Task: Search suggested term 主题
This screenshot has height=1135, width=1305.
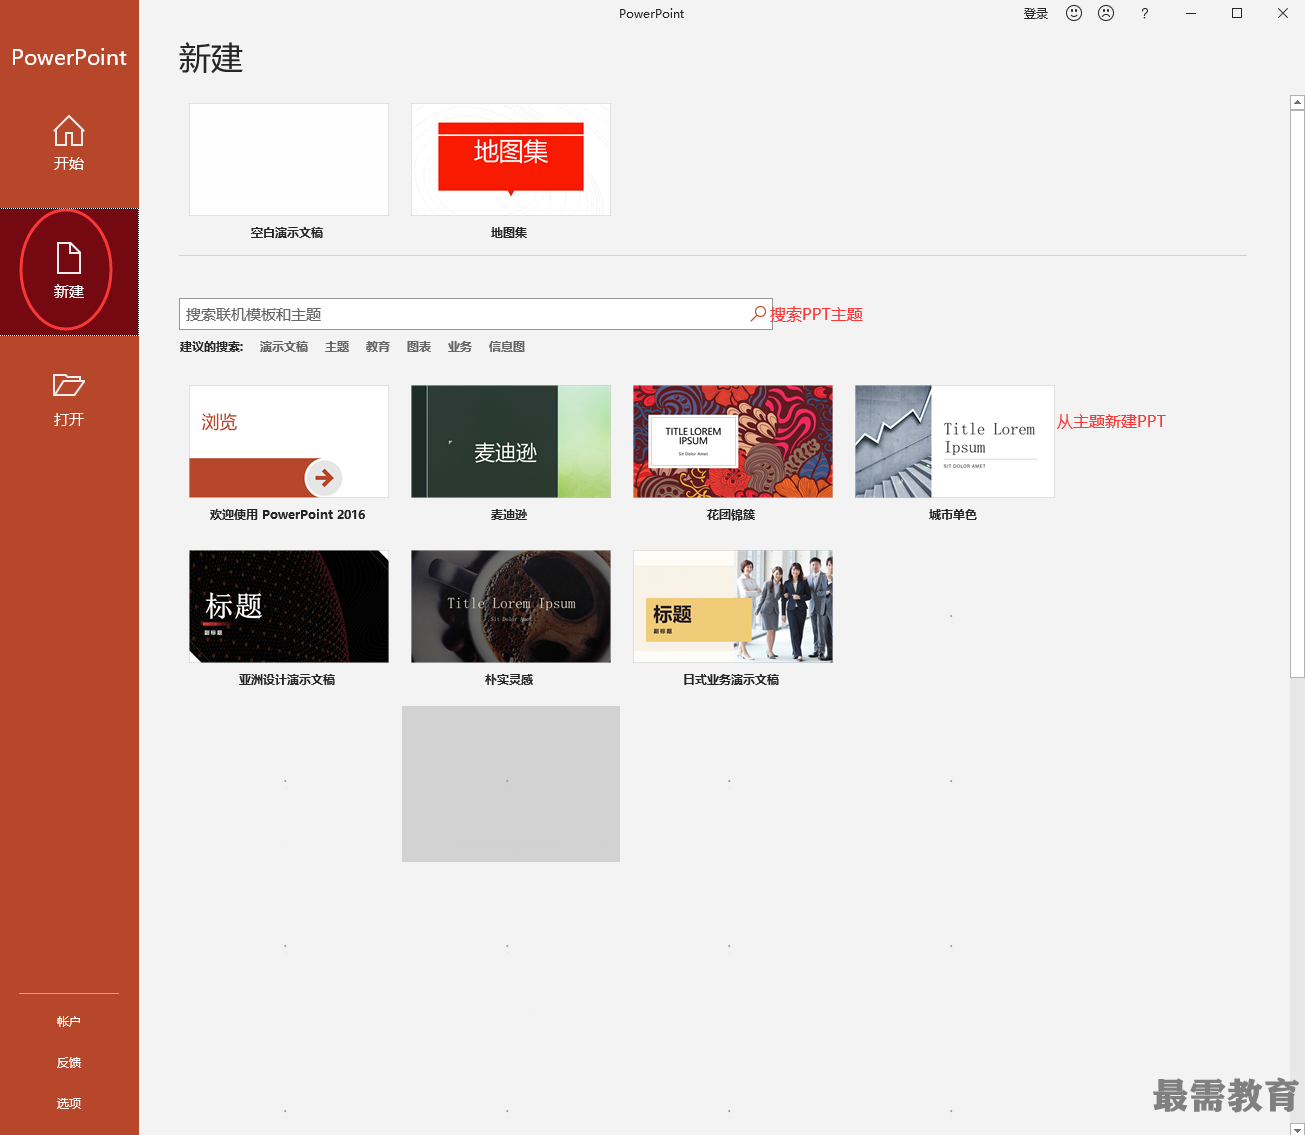Action: [337, 347]
